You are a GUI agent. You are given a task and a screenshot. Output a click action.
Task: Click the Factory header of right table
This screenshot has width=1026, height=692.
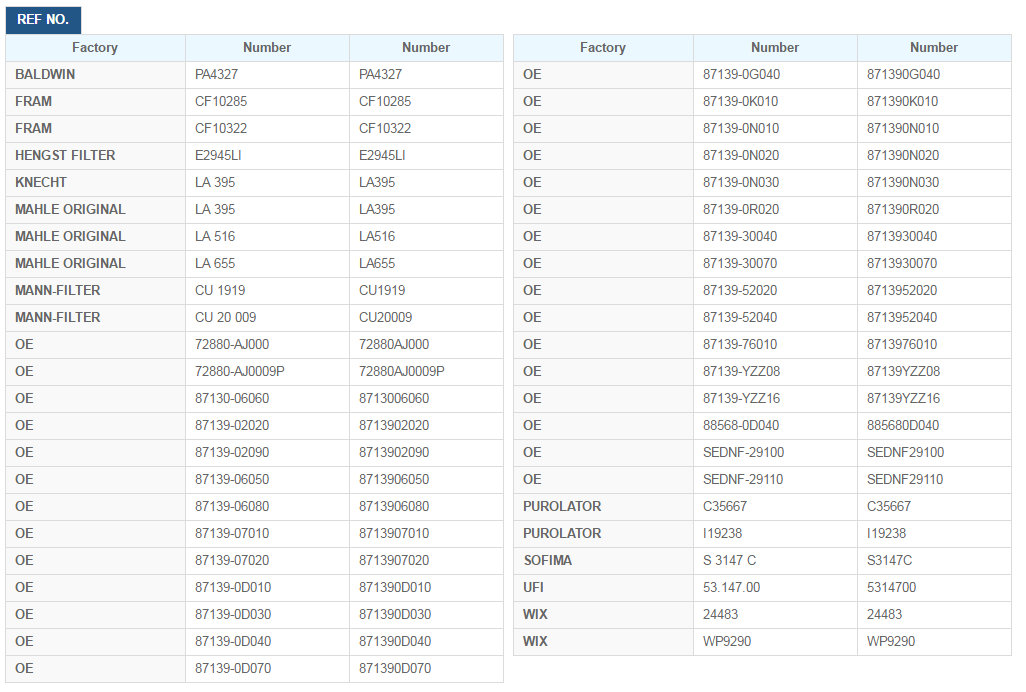(603, 48)
